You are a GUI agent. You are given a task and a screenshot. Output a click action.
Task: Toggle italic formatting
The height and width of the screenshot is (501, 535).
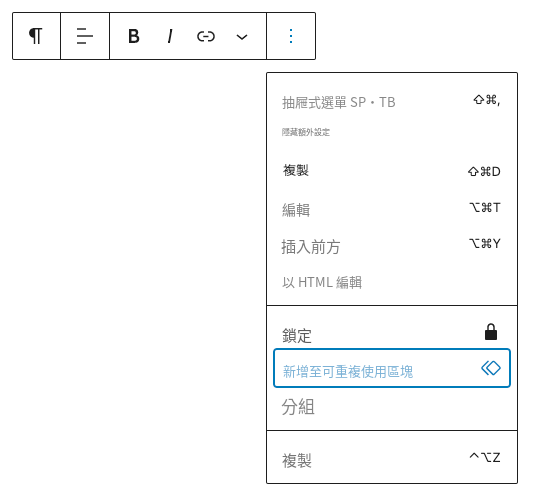(170, 36)
